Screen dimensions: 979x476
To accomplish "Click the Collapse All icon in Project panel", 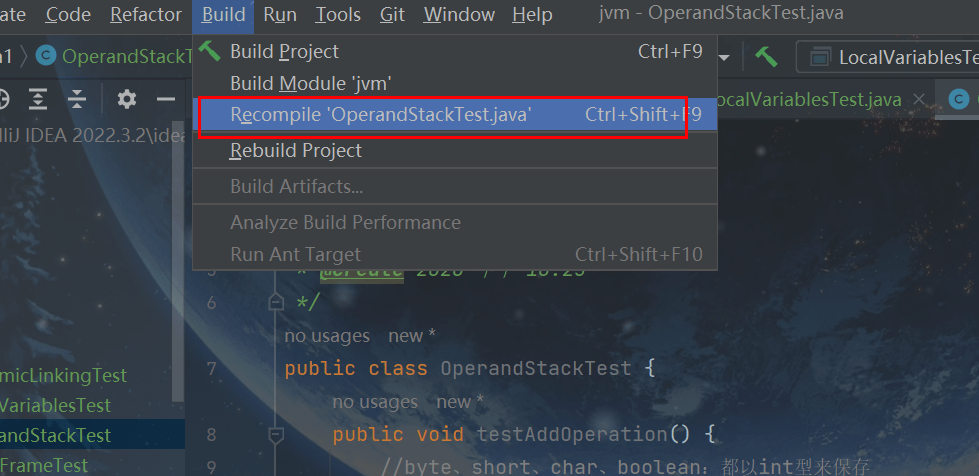I will [77, 99].
